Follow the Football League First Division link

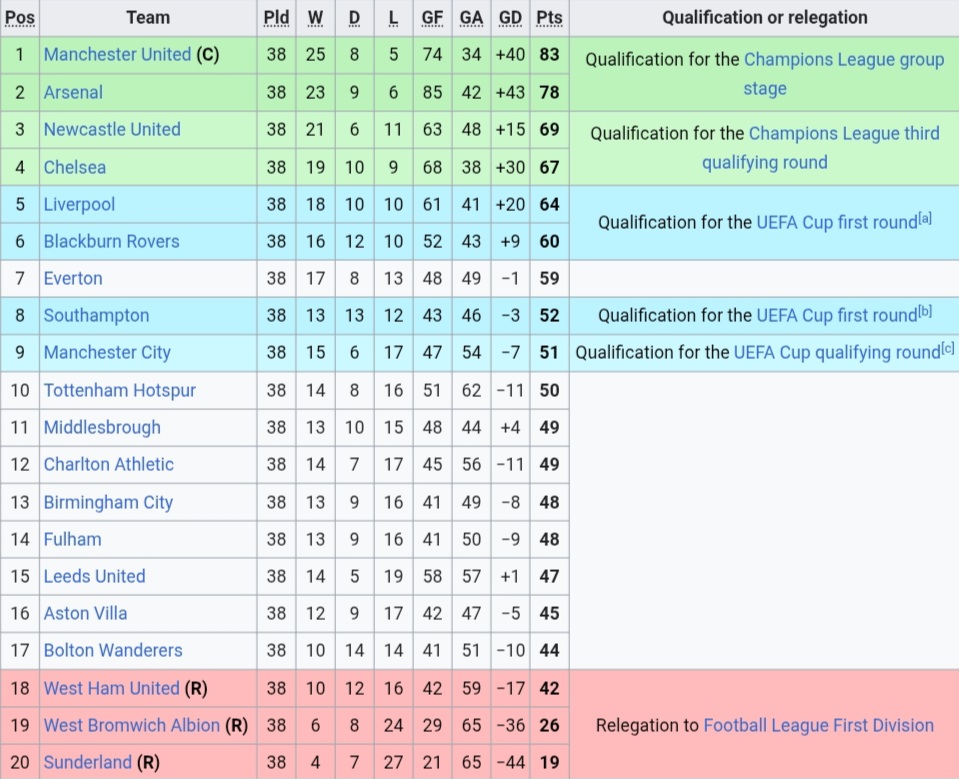818,725
